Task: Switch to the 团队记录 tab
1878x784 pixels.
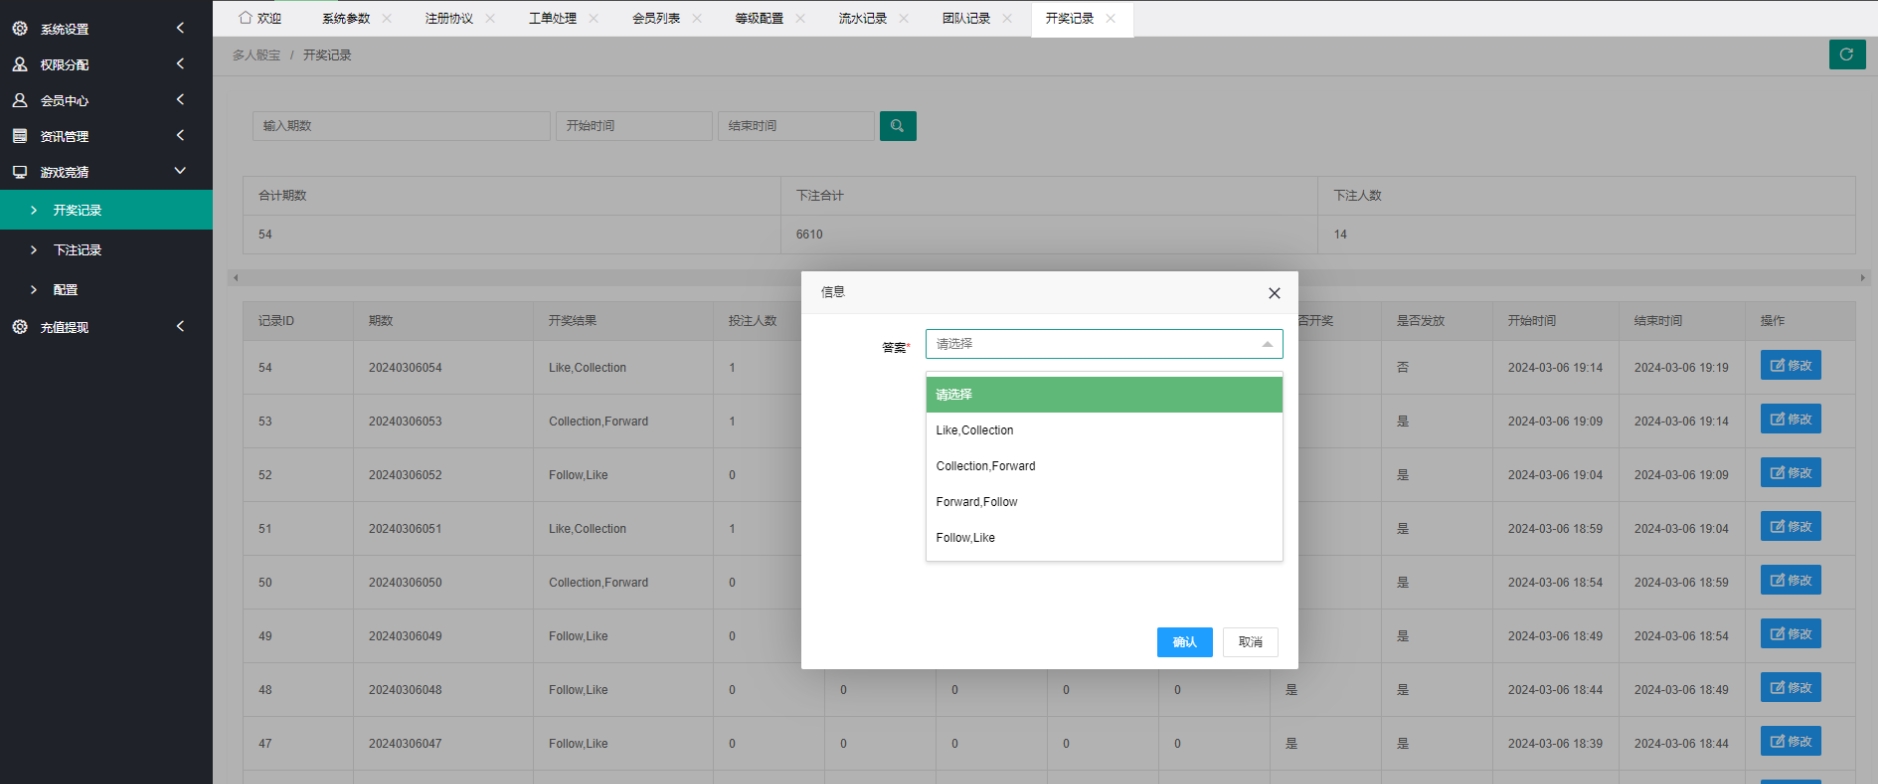Action: pos(965,19)
